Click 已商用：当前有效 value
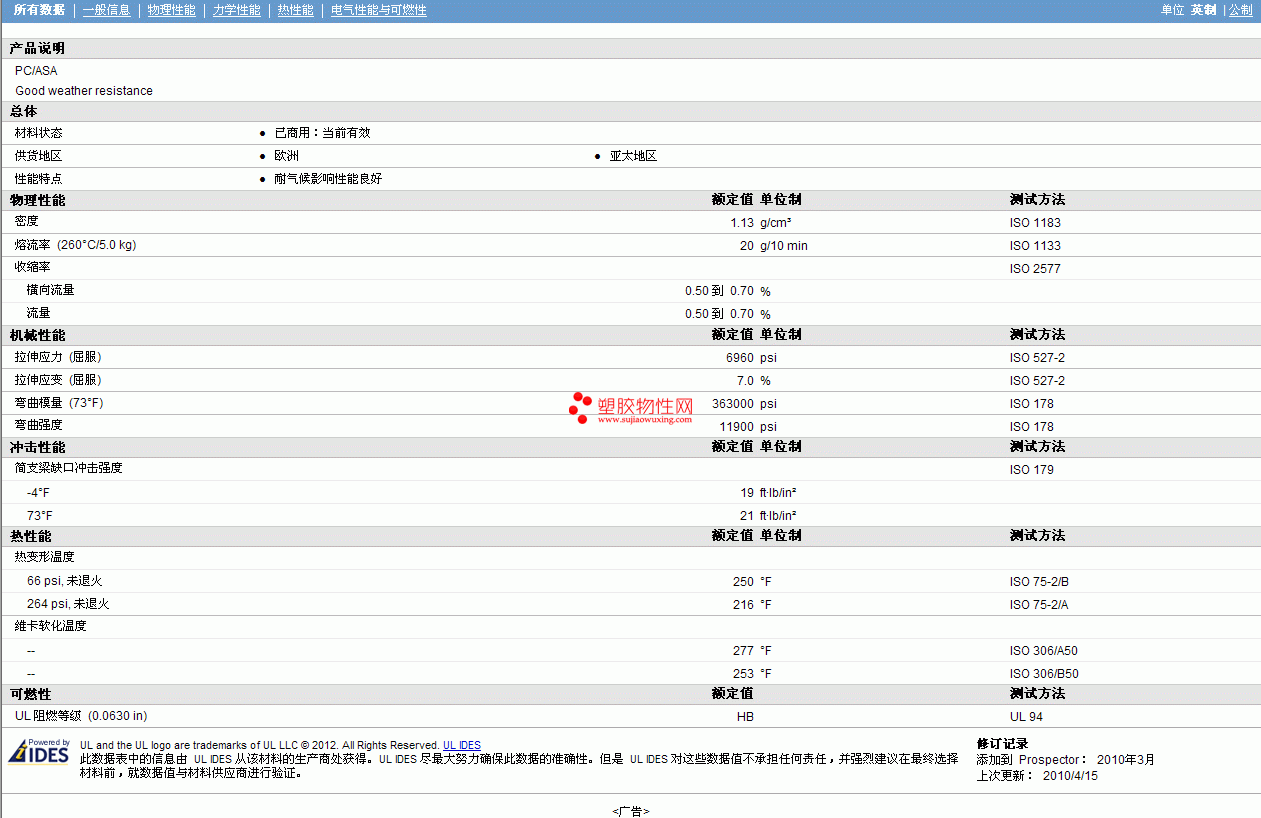1261x818 pixels. 322,133
